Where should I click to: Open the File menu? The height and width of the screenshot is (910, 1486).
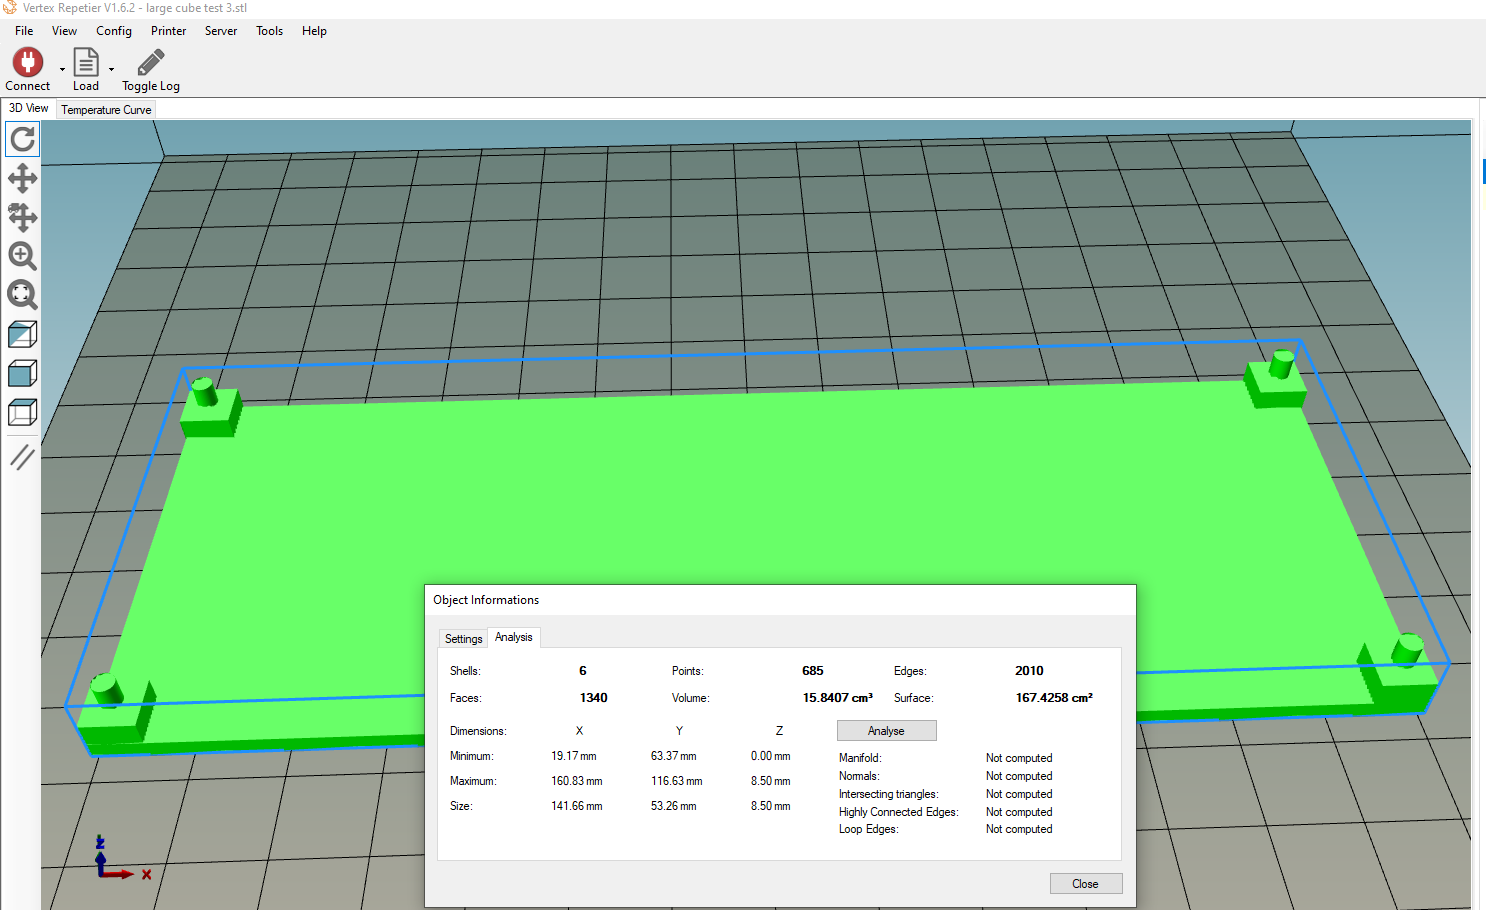[24, 31]
